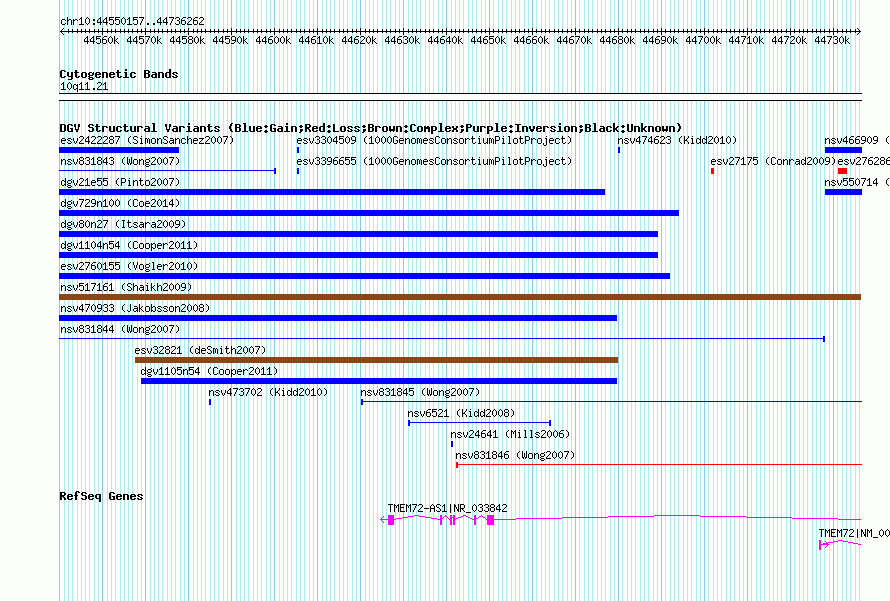Select the brown esv32821 (deSmith2007) bar
Screen dimensions: 890x601
coord(376,360)
